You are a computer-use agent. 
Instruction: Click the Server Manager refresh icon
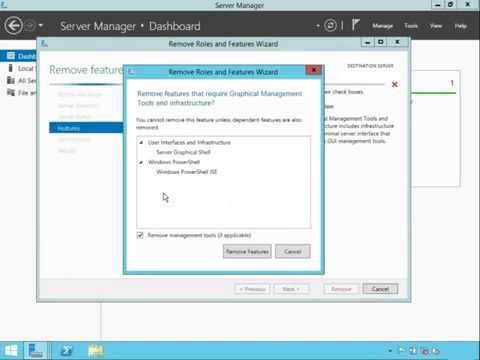point(330,25)
